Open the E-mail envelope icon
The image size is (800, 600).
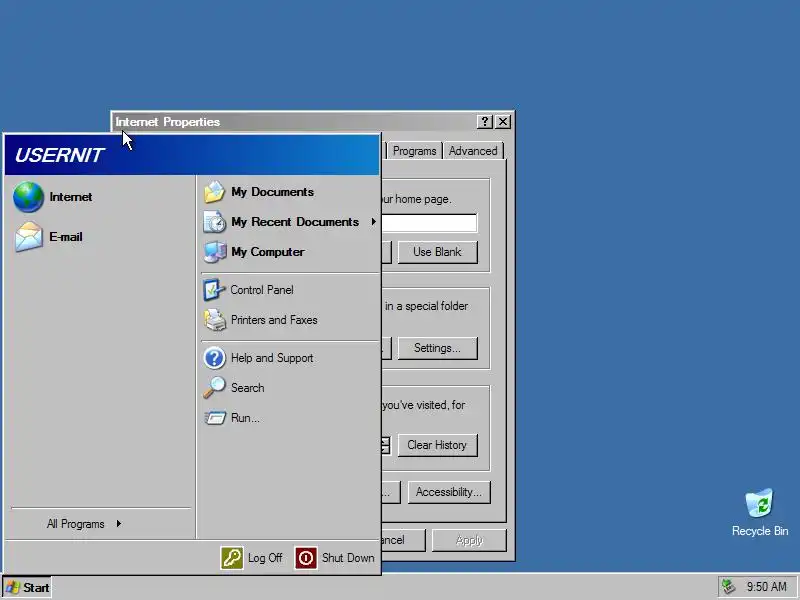pyautogui.click(x=29, y=237)
